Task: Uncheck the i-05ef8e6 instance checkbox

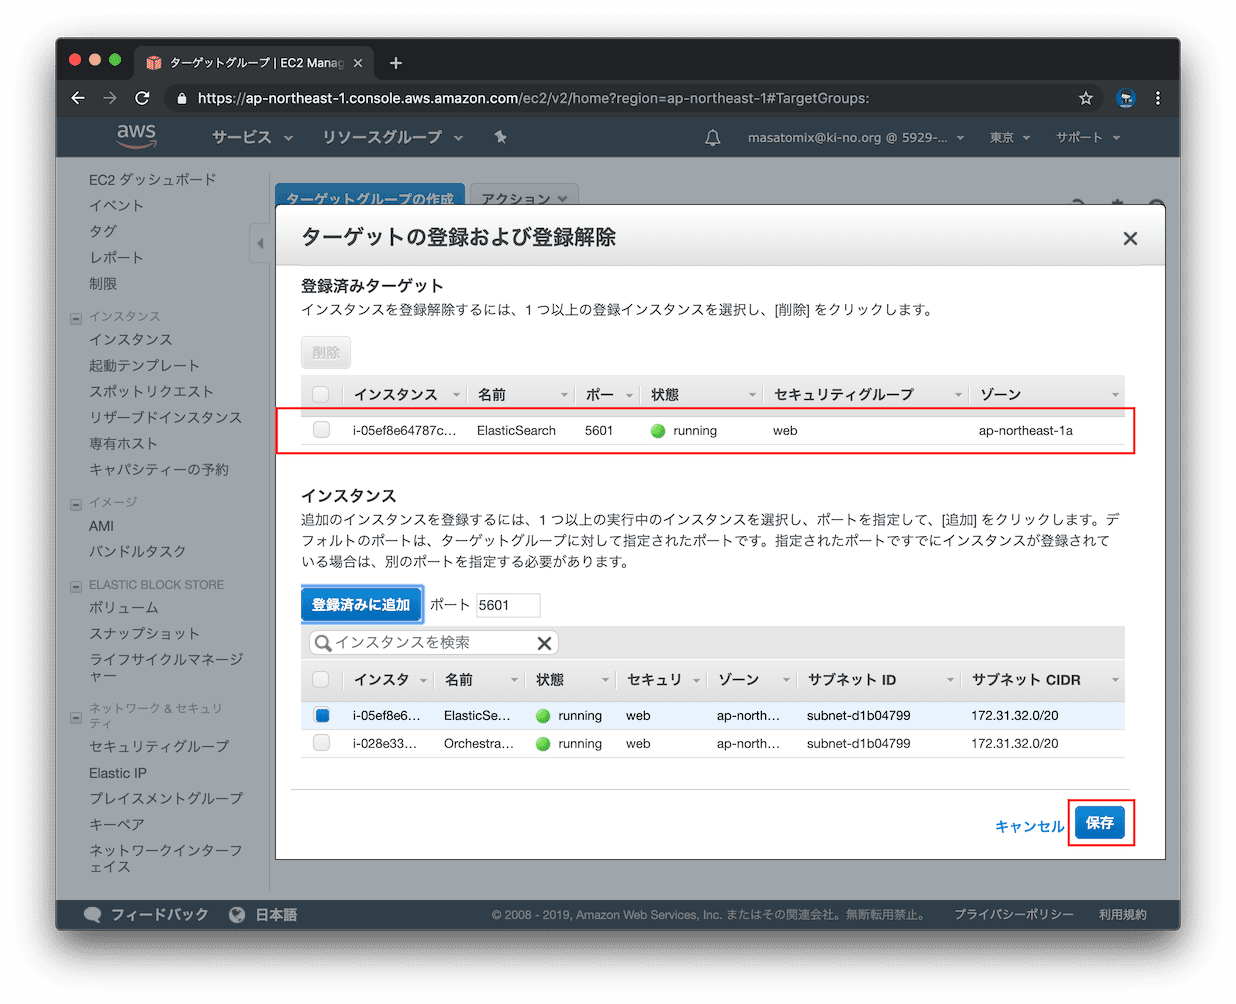Action: pos(321,715)
